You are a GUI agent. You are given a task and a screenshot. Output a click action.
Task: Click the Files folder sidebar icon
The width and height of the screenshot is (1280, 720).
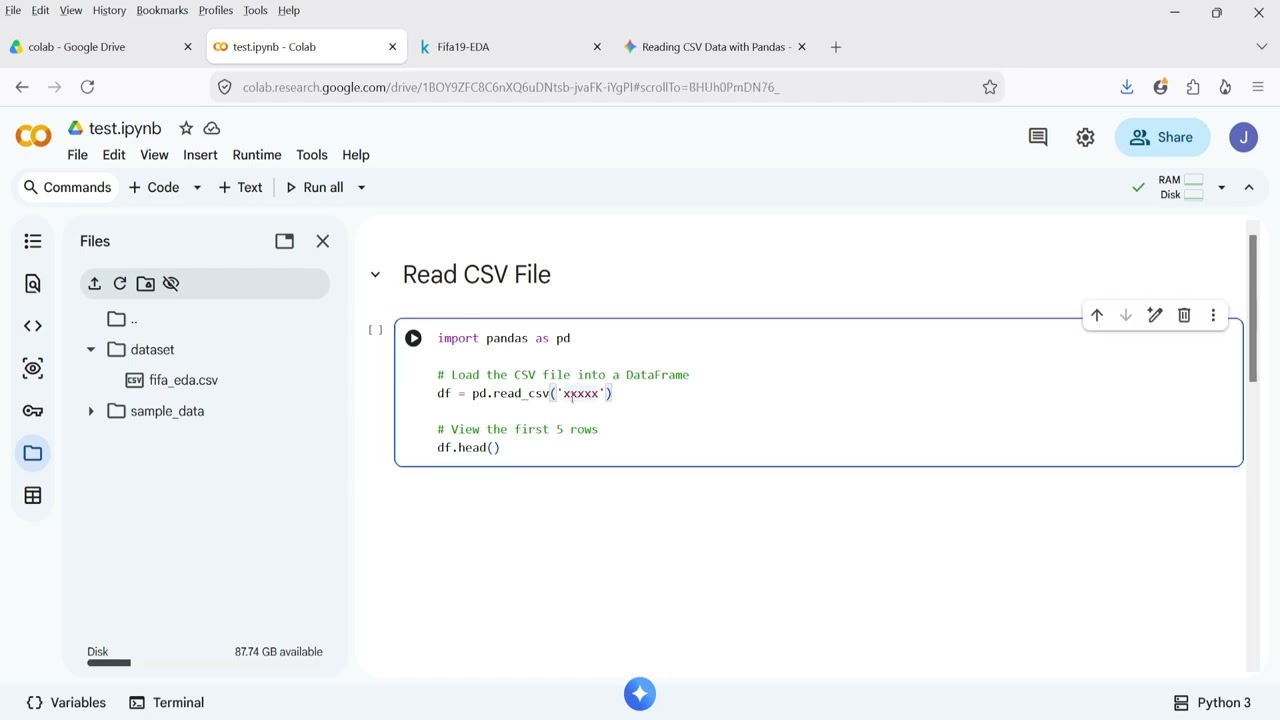pyautogui.click(x=33, y=453)
